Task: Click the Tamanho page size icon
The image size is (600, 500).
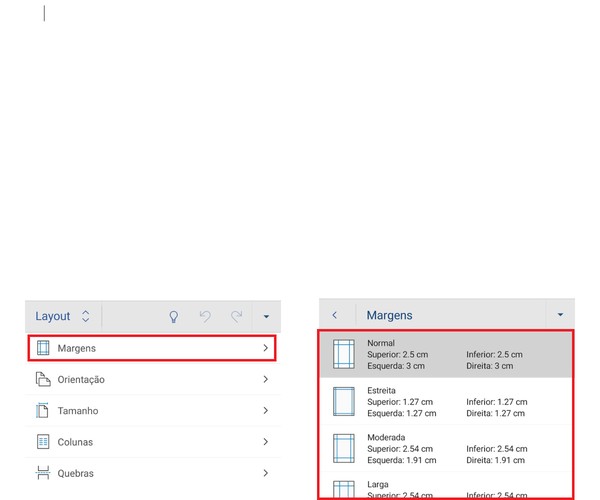Action: 42,410
